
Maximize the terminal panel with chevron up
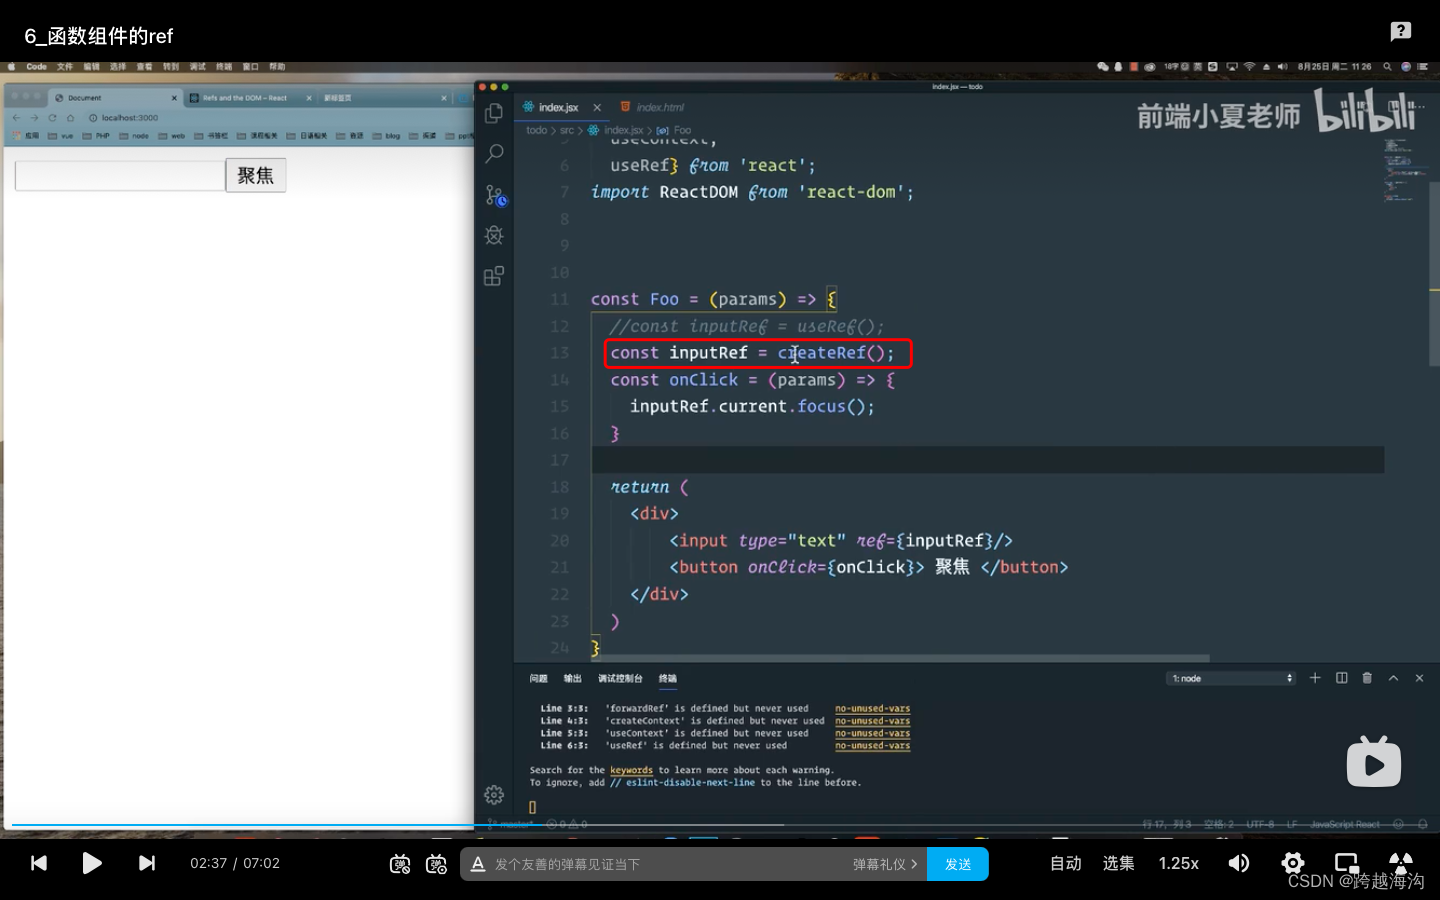[1393, 678]
